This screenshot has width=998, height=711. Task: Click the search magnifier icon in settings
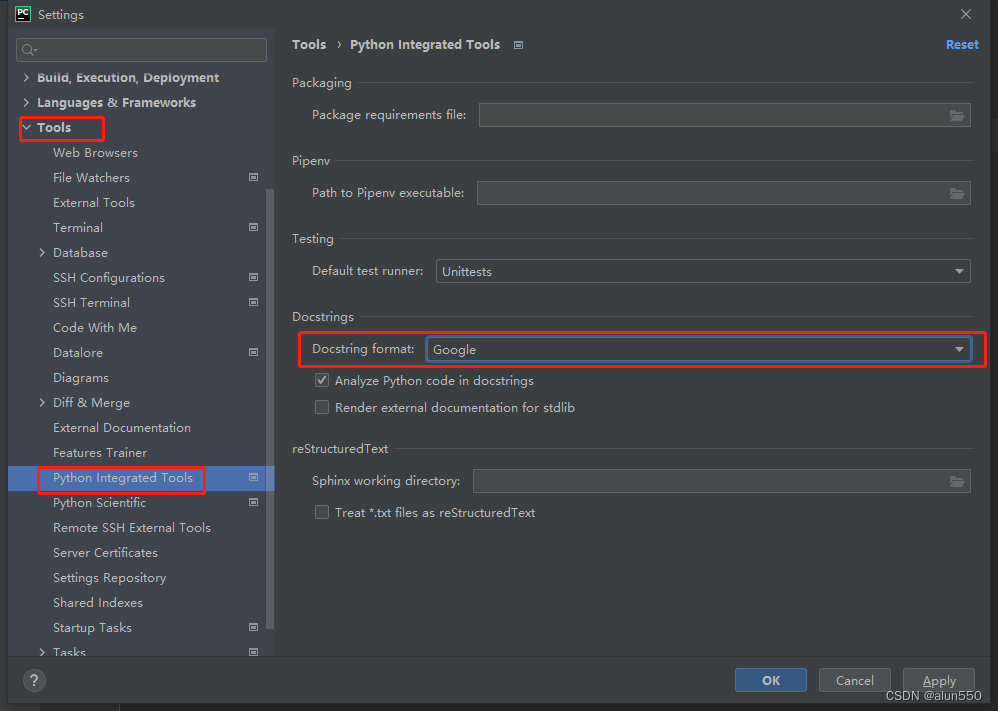coord(29,50)
